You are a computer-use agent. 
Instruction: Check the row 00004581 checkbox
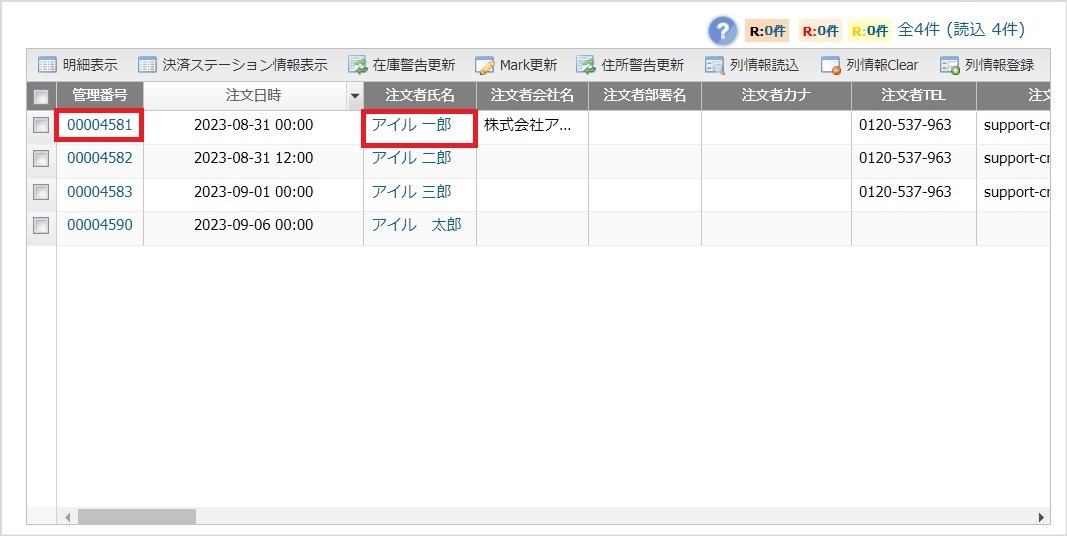click(x=42, y=125)
